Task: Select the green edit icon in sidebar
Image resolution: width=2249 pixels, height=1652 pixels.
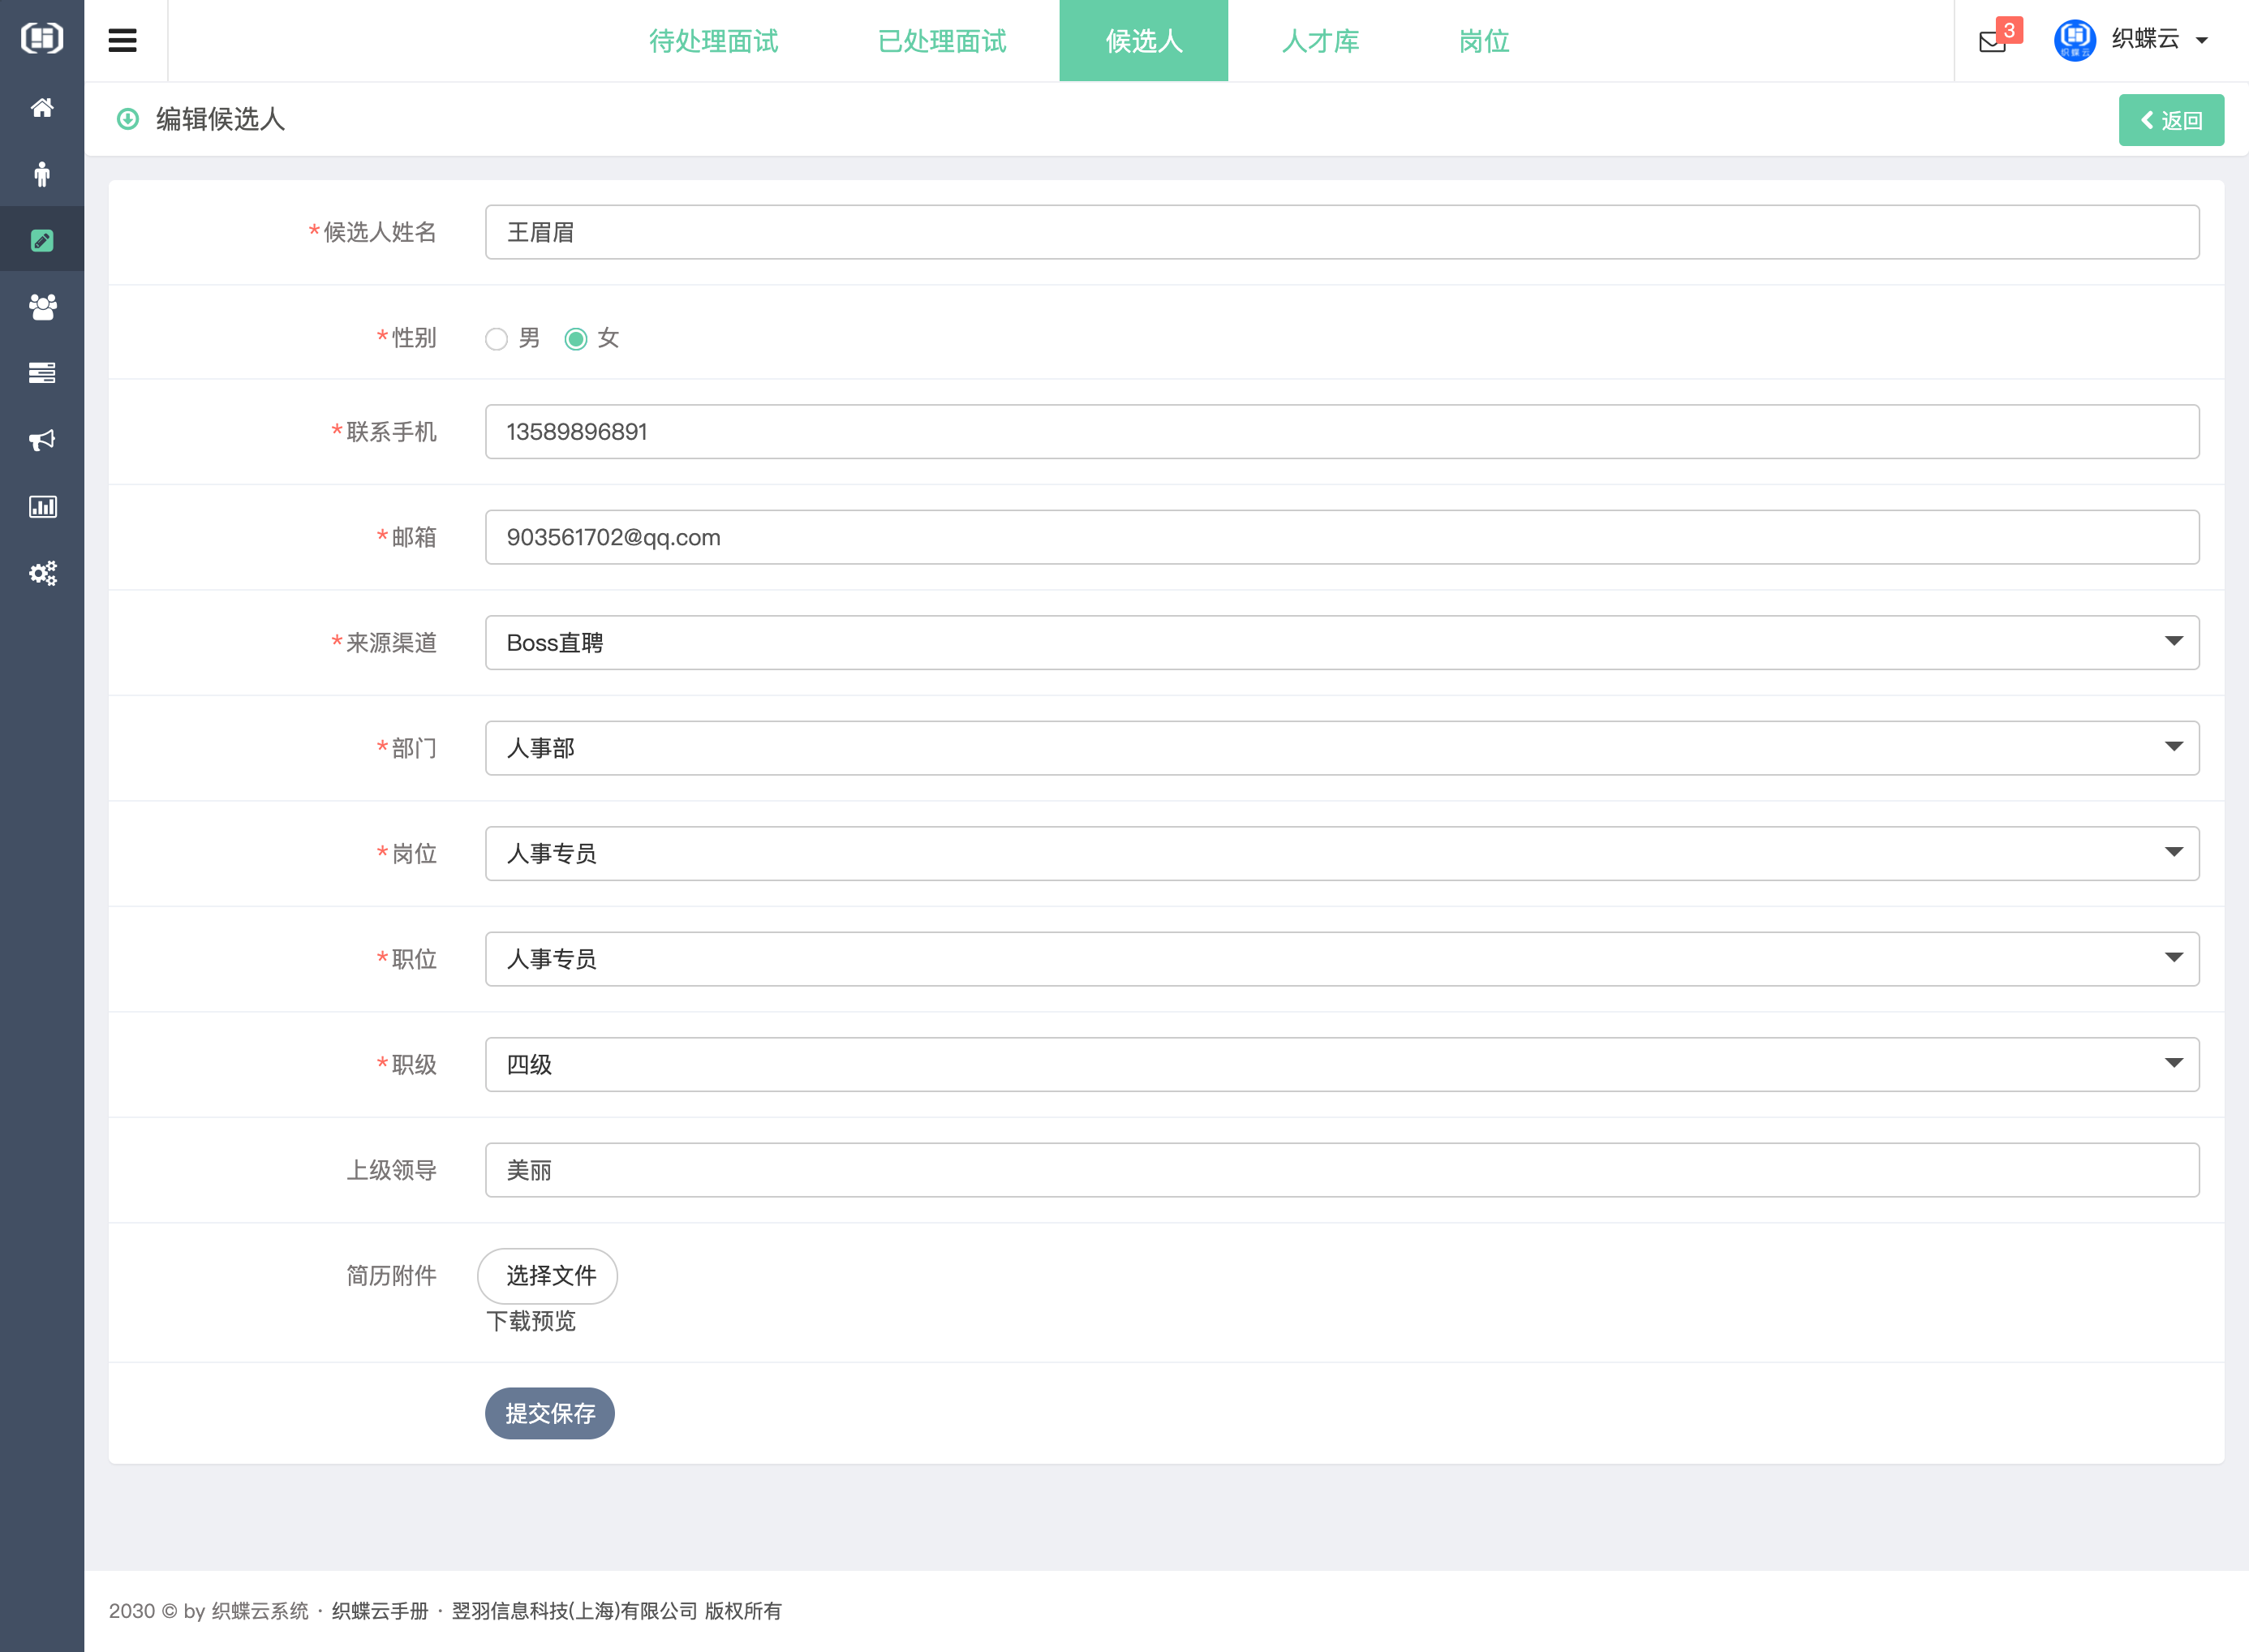Action: pyautogui.click(x=42, y=240)
